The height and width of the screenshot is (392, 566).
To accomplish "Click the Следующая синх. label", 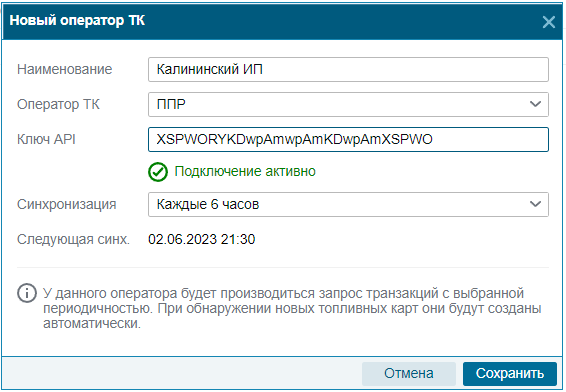I will (73, 239).
